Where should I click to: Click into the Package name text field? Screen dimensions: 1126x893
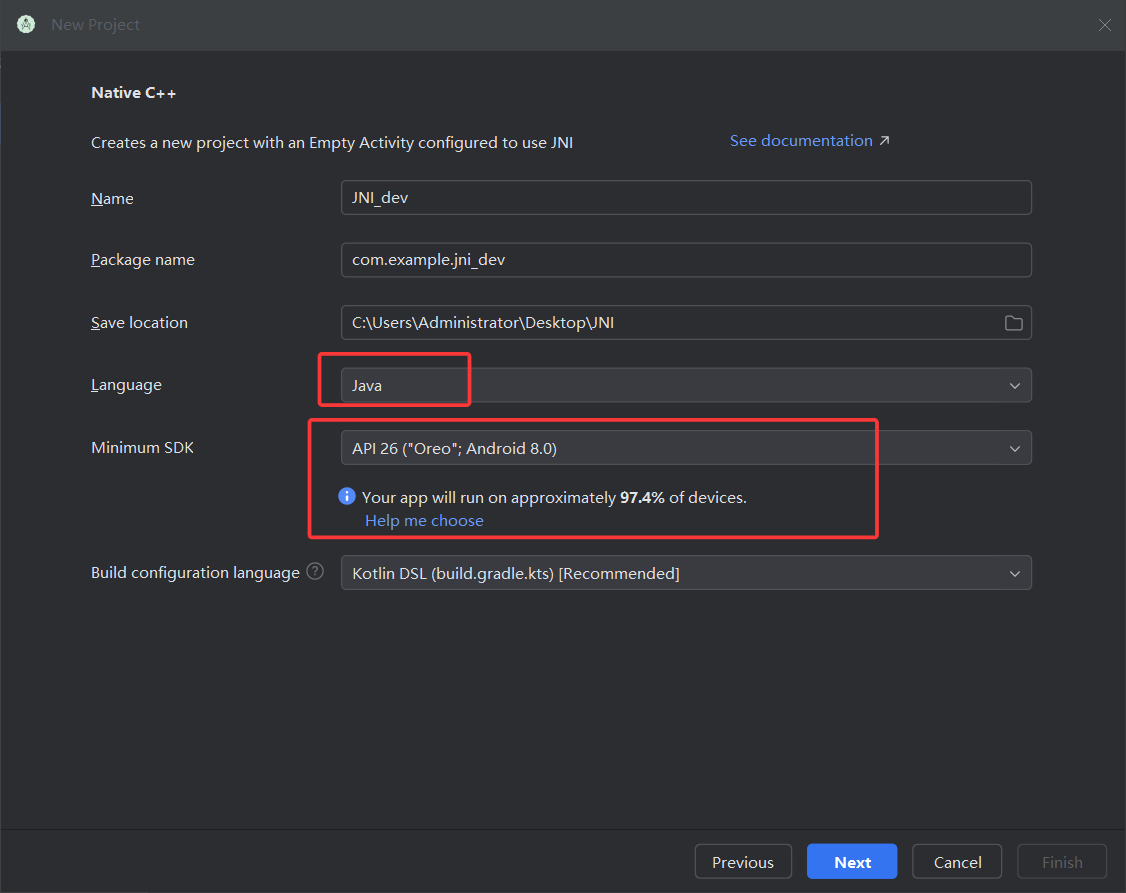(x=685, y=260)
